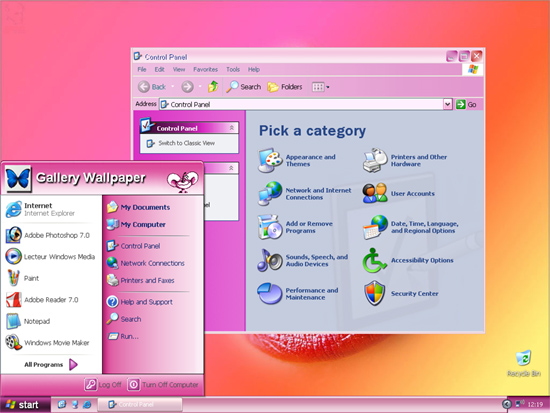Open Control Panel in Start menu
This screenshot has width=550, height=413.
133,246
